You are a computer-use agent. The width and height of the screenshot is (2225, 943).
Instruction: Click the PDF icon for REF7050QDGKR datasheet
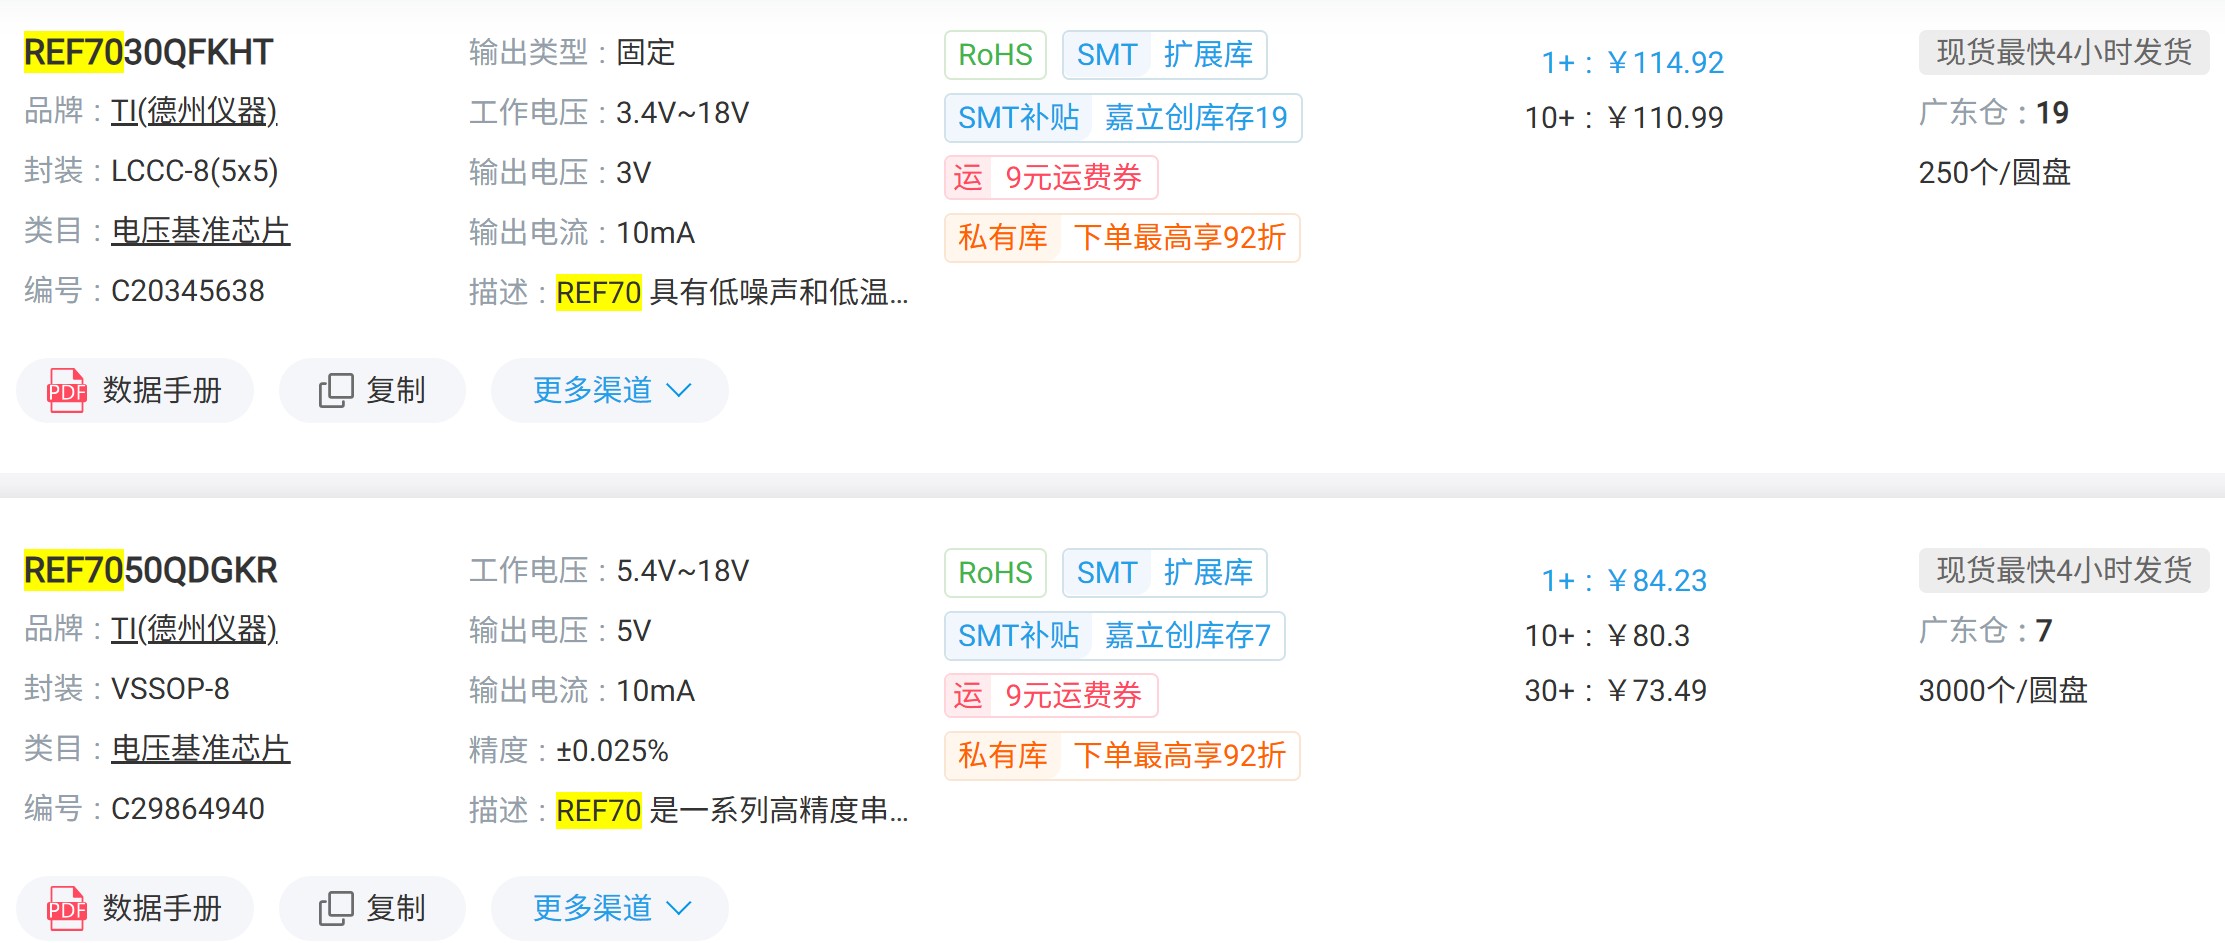67,908
